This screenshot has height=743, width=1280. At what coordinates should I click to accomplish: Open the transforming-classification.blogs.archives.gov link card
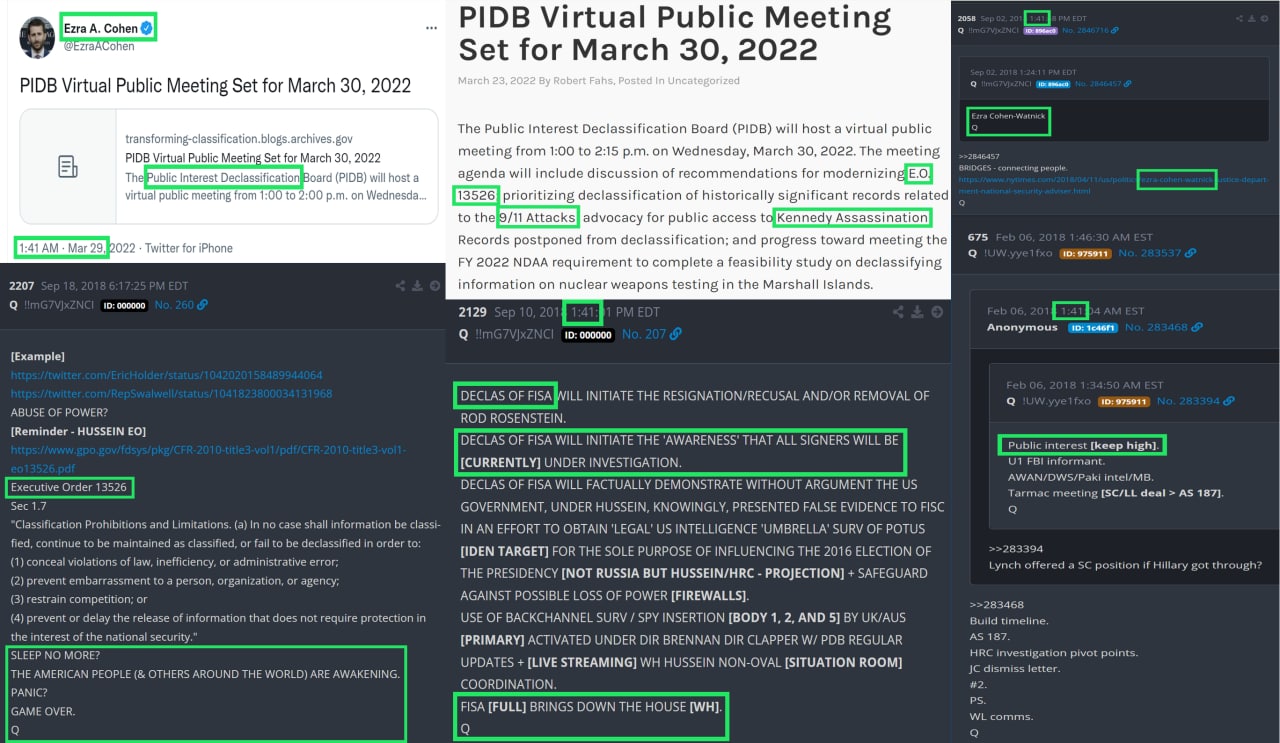click(229, 166)
